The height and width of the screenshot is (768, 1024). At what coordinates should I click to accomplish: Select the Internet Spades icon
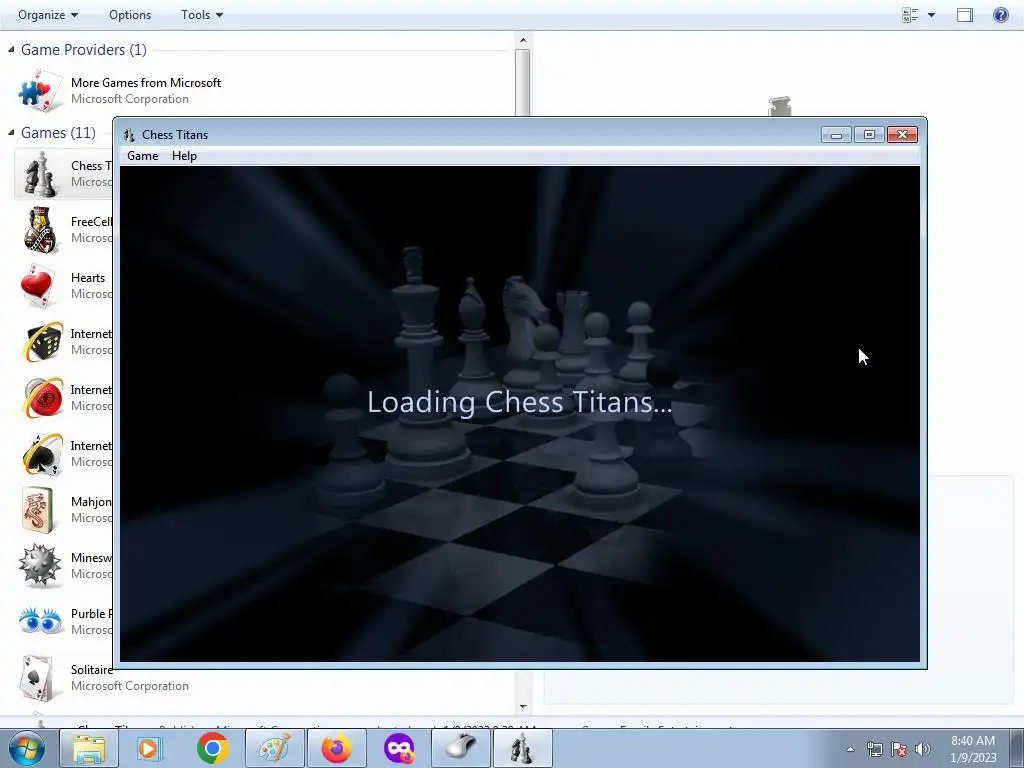[x=42, y=454]
